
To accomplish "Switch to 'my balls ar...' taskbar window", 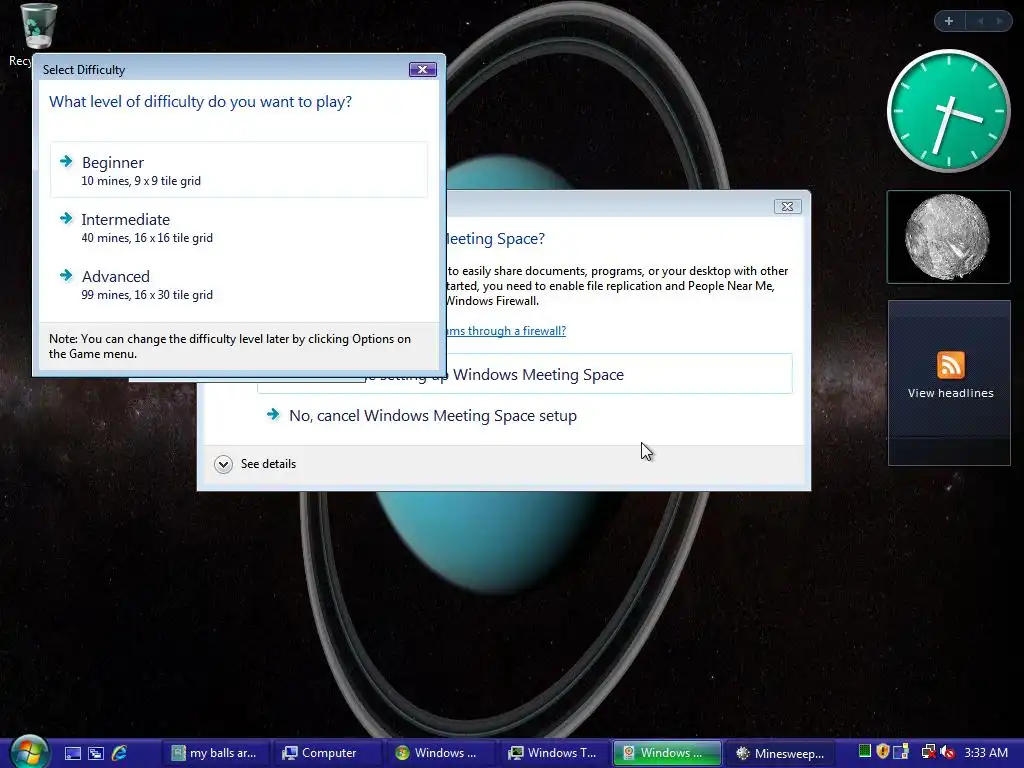I will pos(214,753).
